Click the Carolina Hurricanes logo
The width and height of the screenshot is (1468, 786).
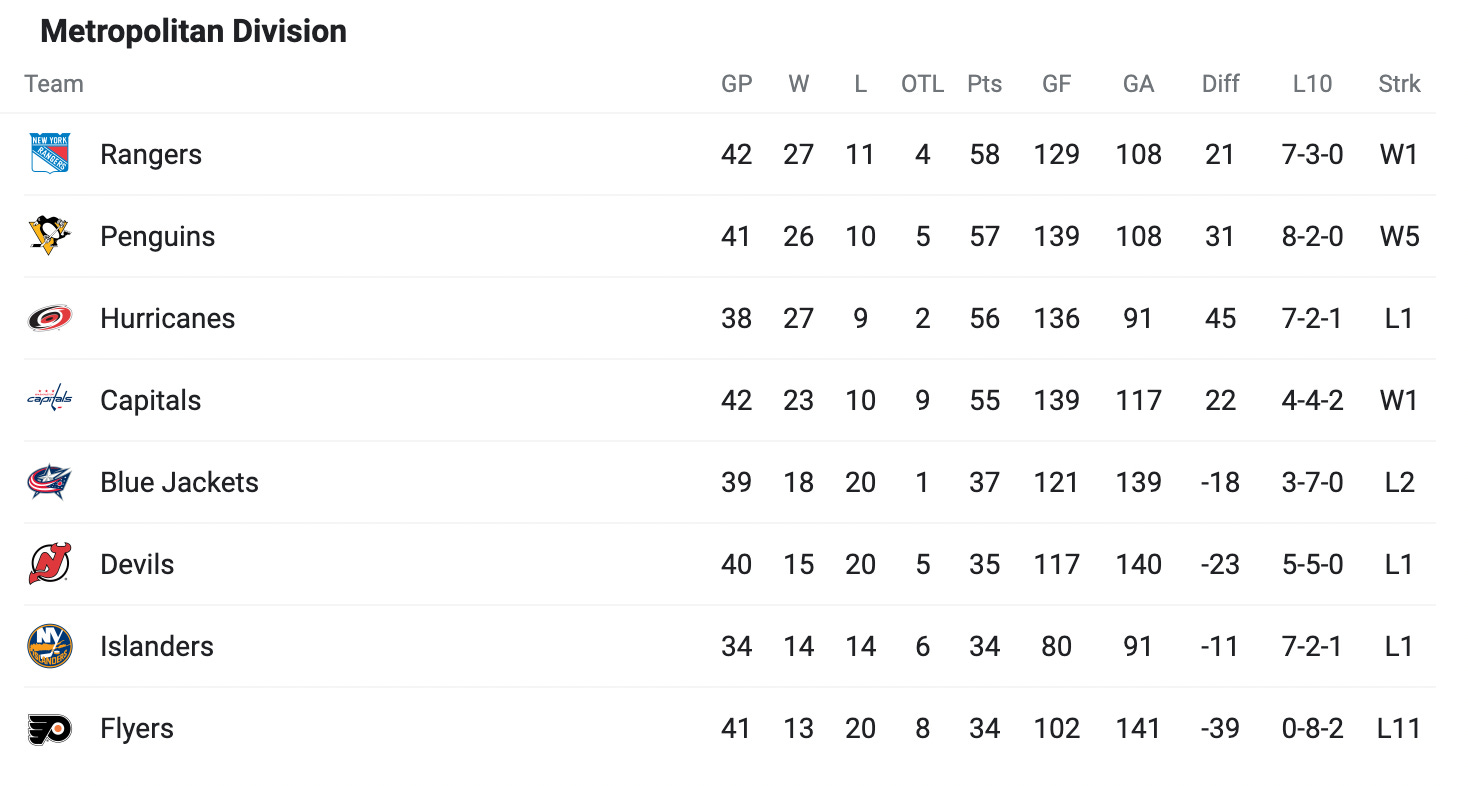(x=49, y=318)
